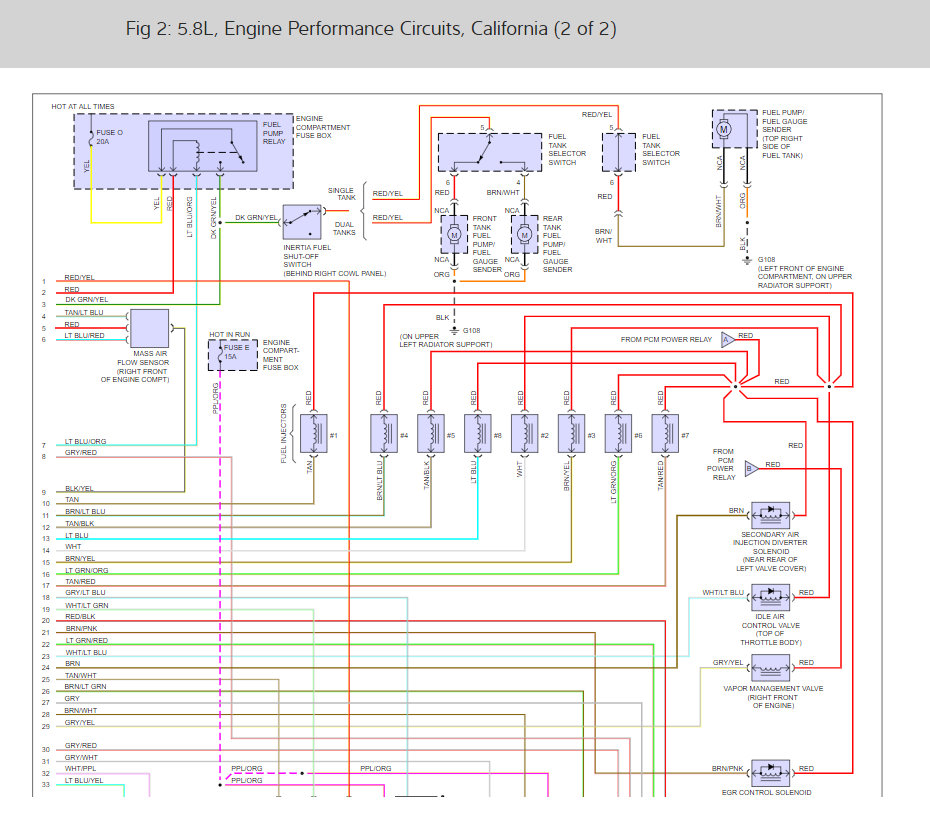930x818 pixels.
Task: Click the vapor management valve symbol
Action: point(770,668)
